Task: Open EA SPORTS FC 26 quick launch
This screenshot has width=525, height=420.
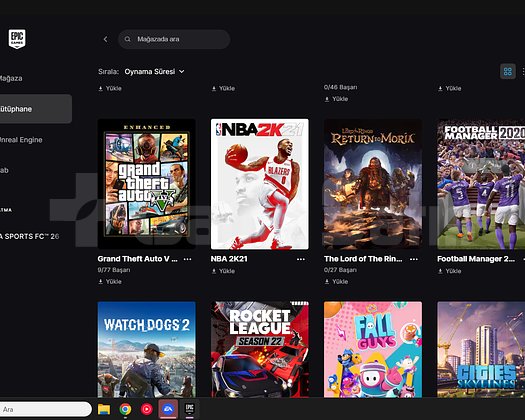Action: pyautogui.click(x=29, y=236)
